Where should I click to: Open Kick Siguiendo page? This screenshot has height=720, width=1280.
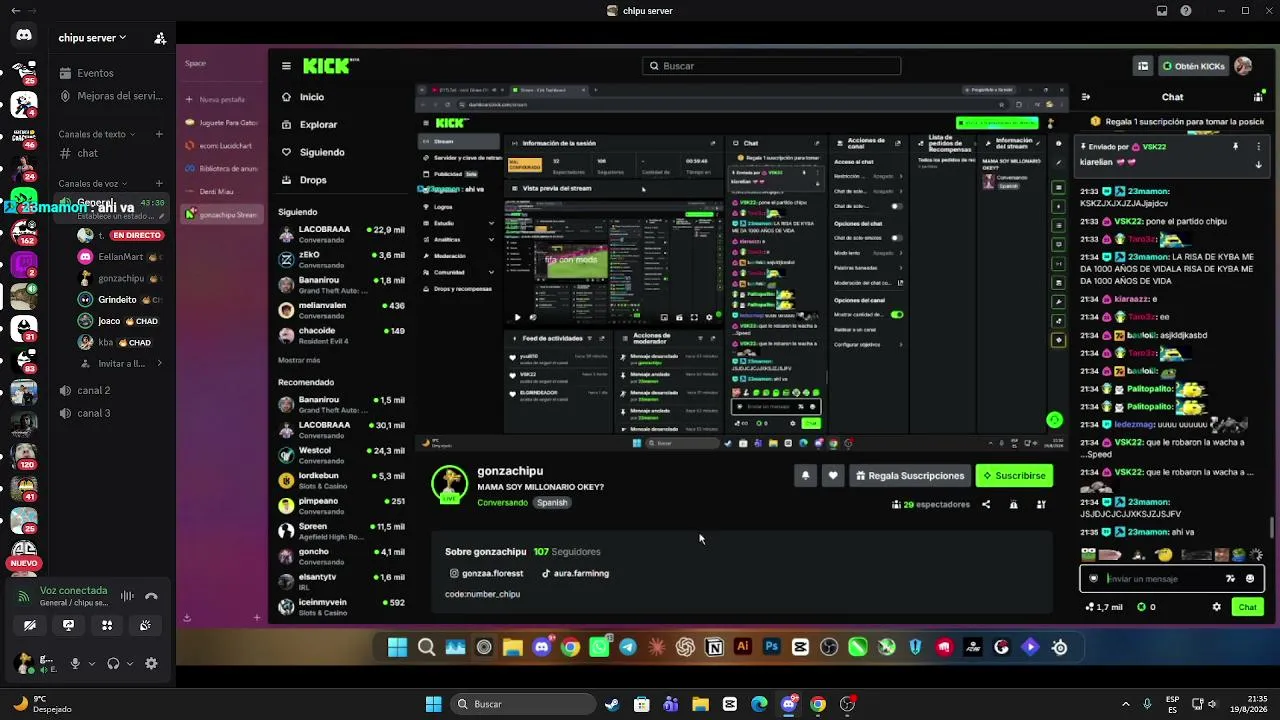(313, 152)
